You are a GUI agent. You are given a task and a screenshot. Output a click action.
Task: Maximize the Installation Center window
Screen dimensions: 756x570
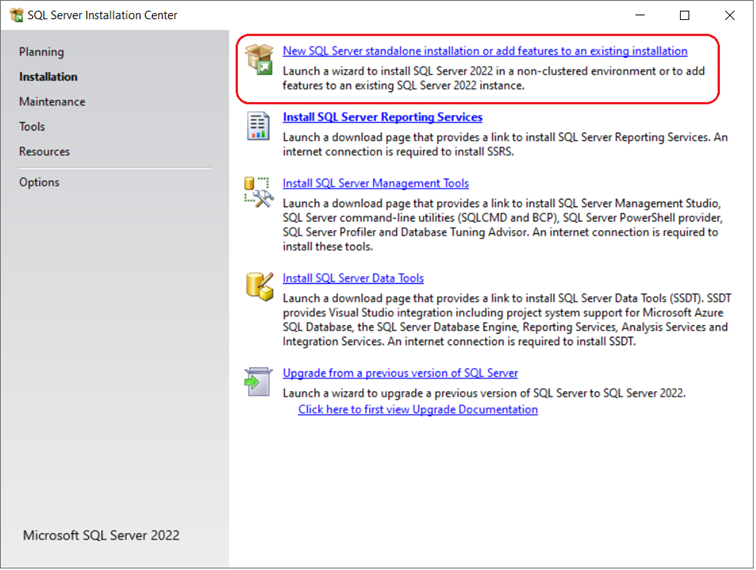point(685,15)
